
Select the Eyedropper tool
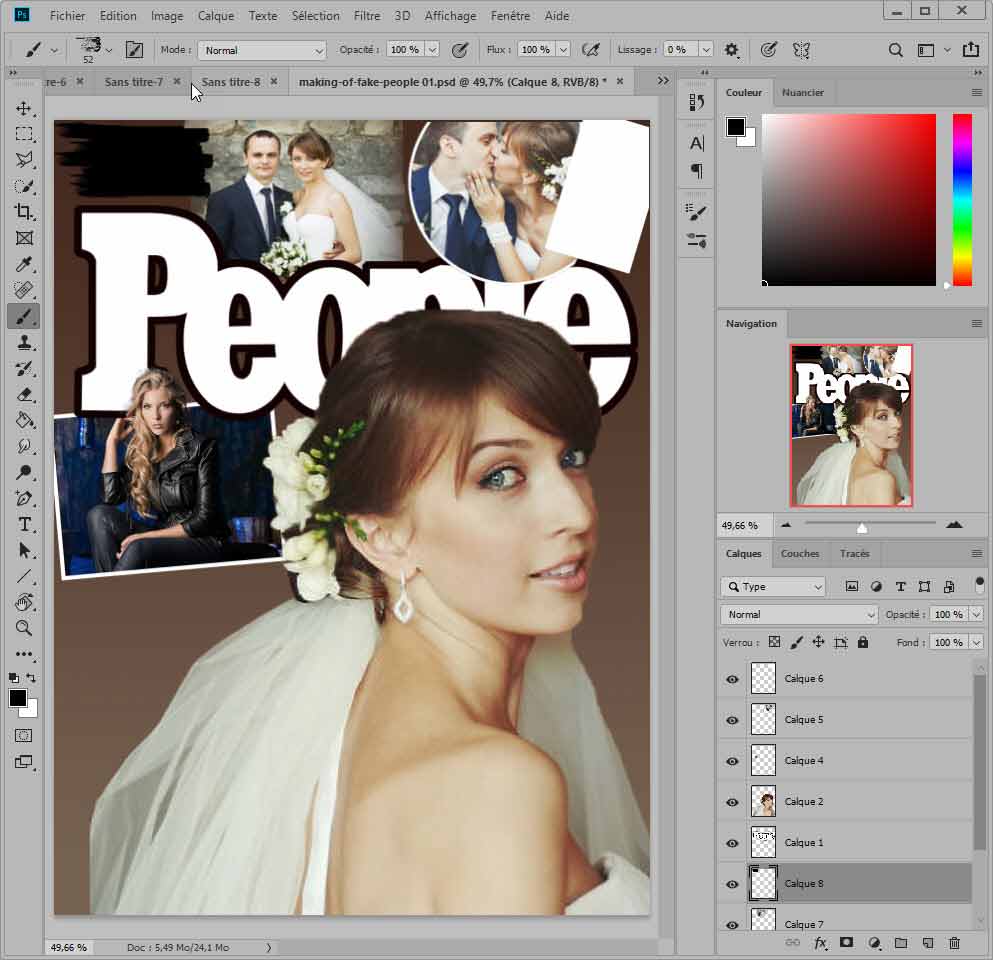[x=24, y=264]
